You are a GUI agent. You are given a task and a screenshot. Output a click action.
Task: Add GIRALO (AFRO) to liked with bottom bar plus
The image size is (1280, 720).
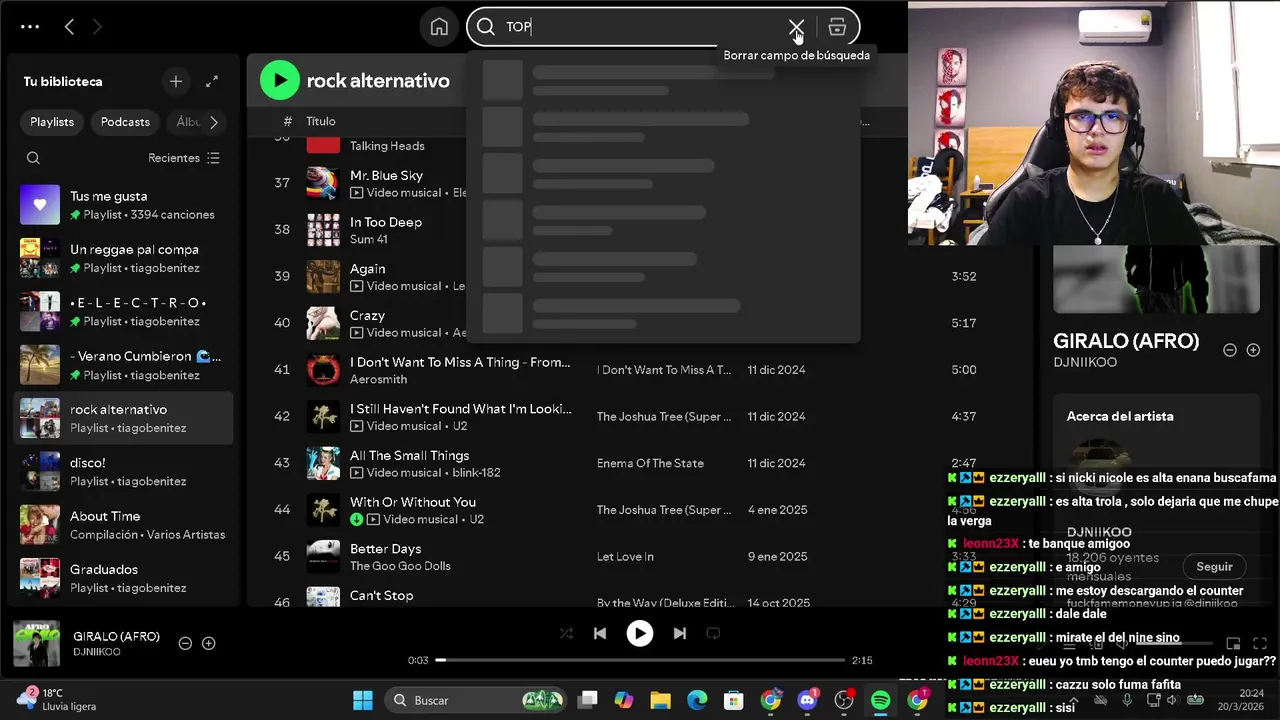209,643
